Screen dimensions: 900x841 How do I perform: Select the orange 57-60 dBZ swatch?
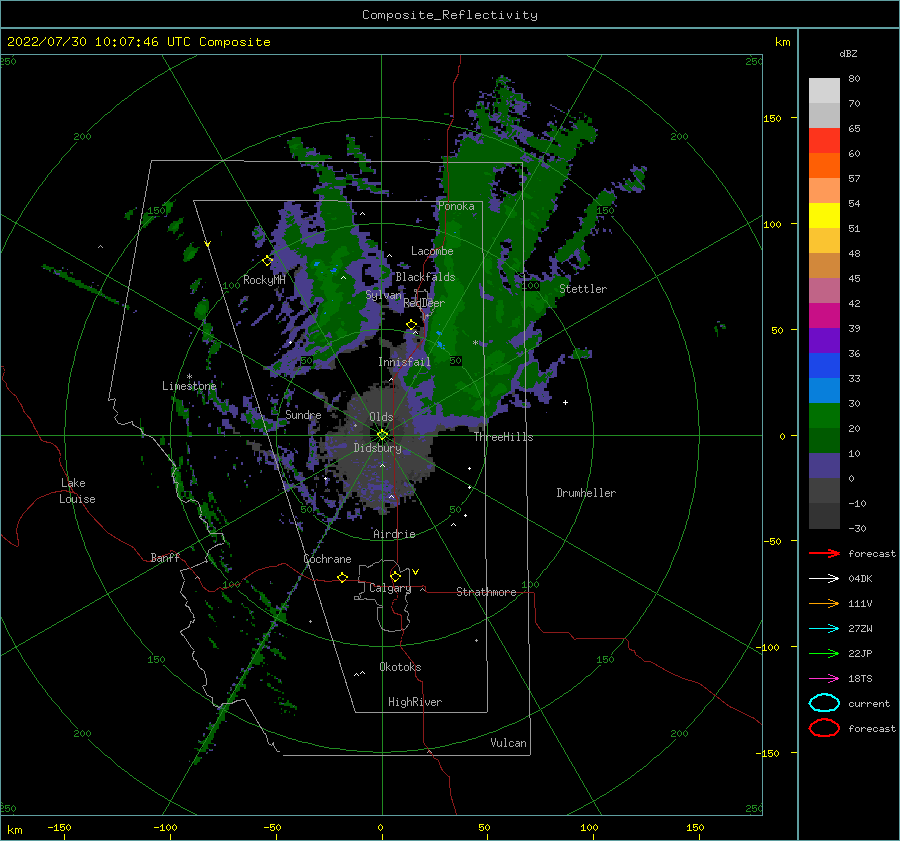[x=824, y=165]
